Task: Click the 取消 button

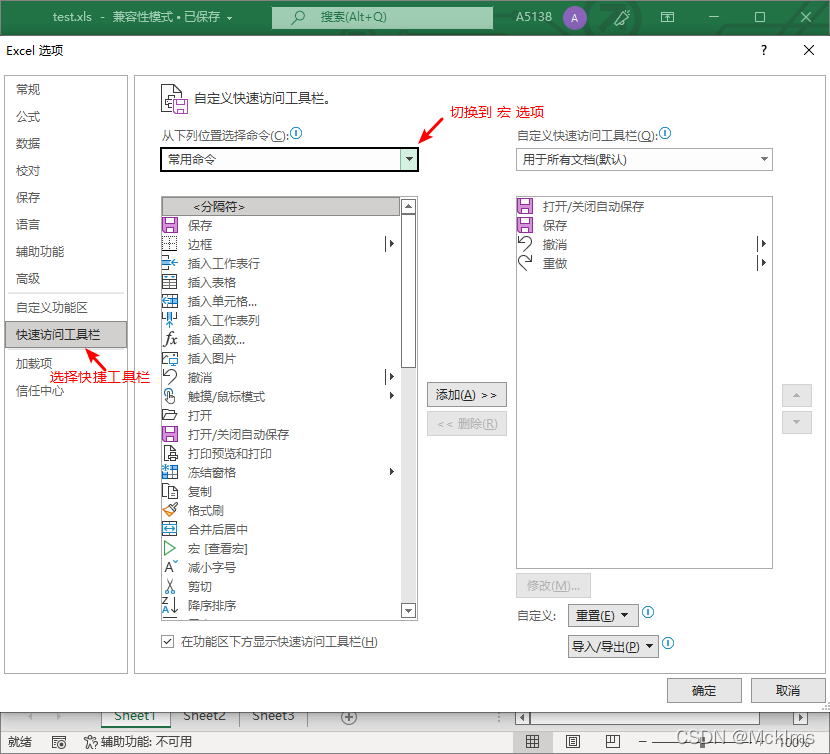Action: coord(788,690)
